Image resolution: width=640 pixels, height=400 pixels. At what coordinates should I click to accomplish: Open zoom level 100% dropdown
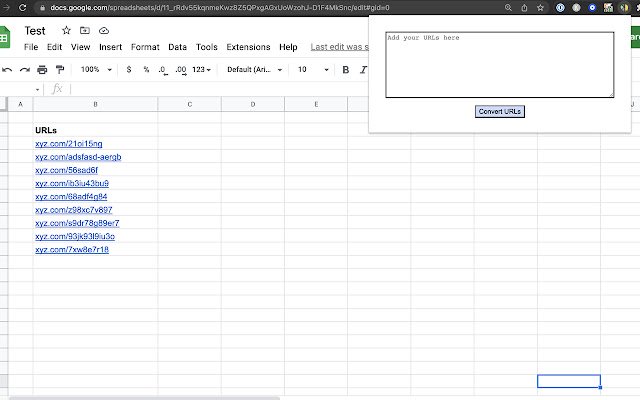[x=96, y=69]
